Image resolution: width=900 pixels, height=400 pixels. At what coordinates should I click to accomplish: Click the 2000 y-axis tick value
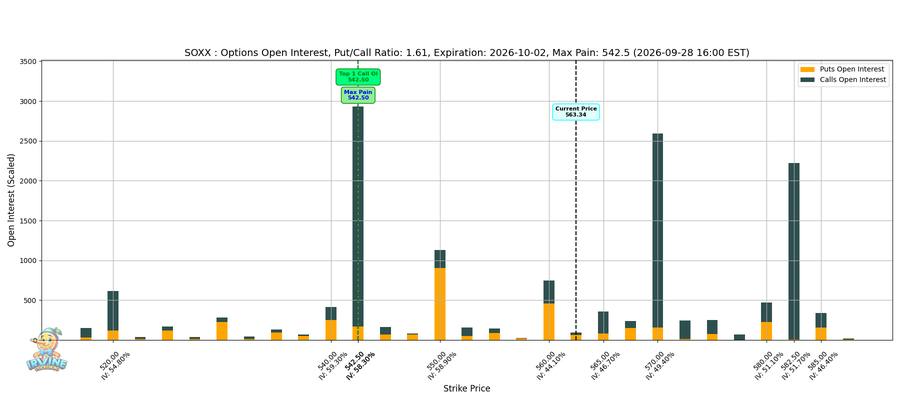point(30,181)
